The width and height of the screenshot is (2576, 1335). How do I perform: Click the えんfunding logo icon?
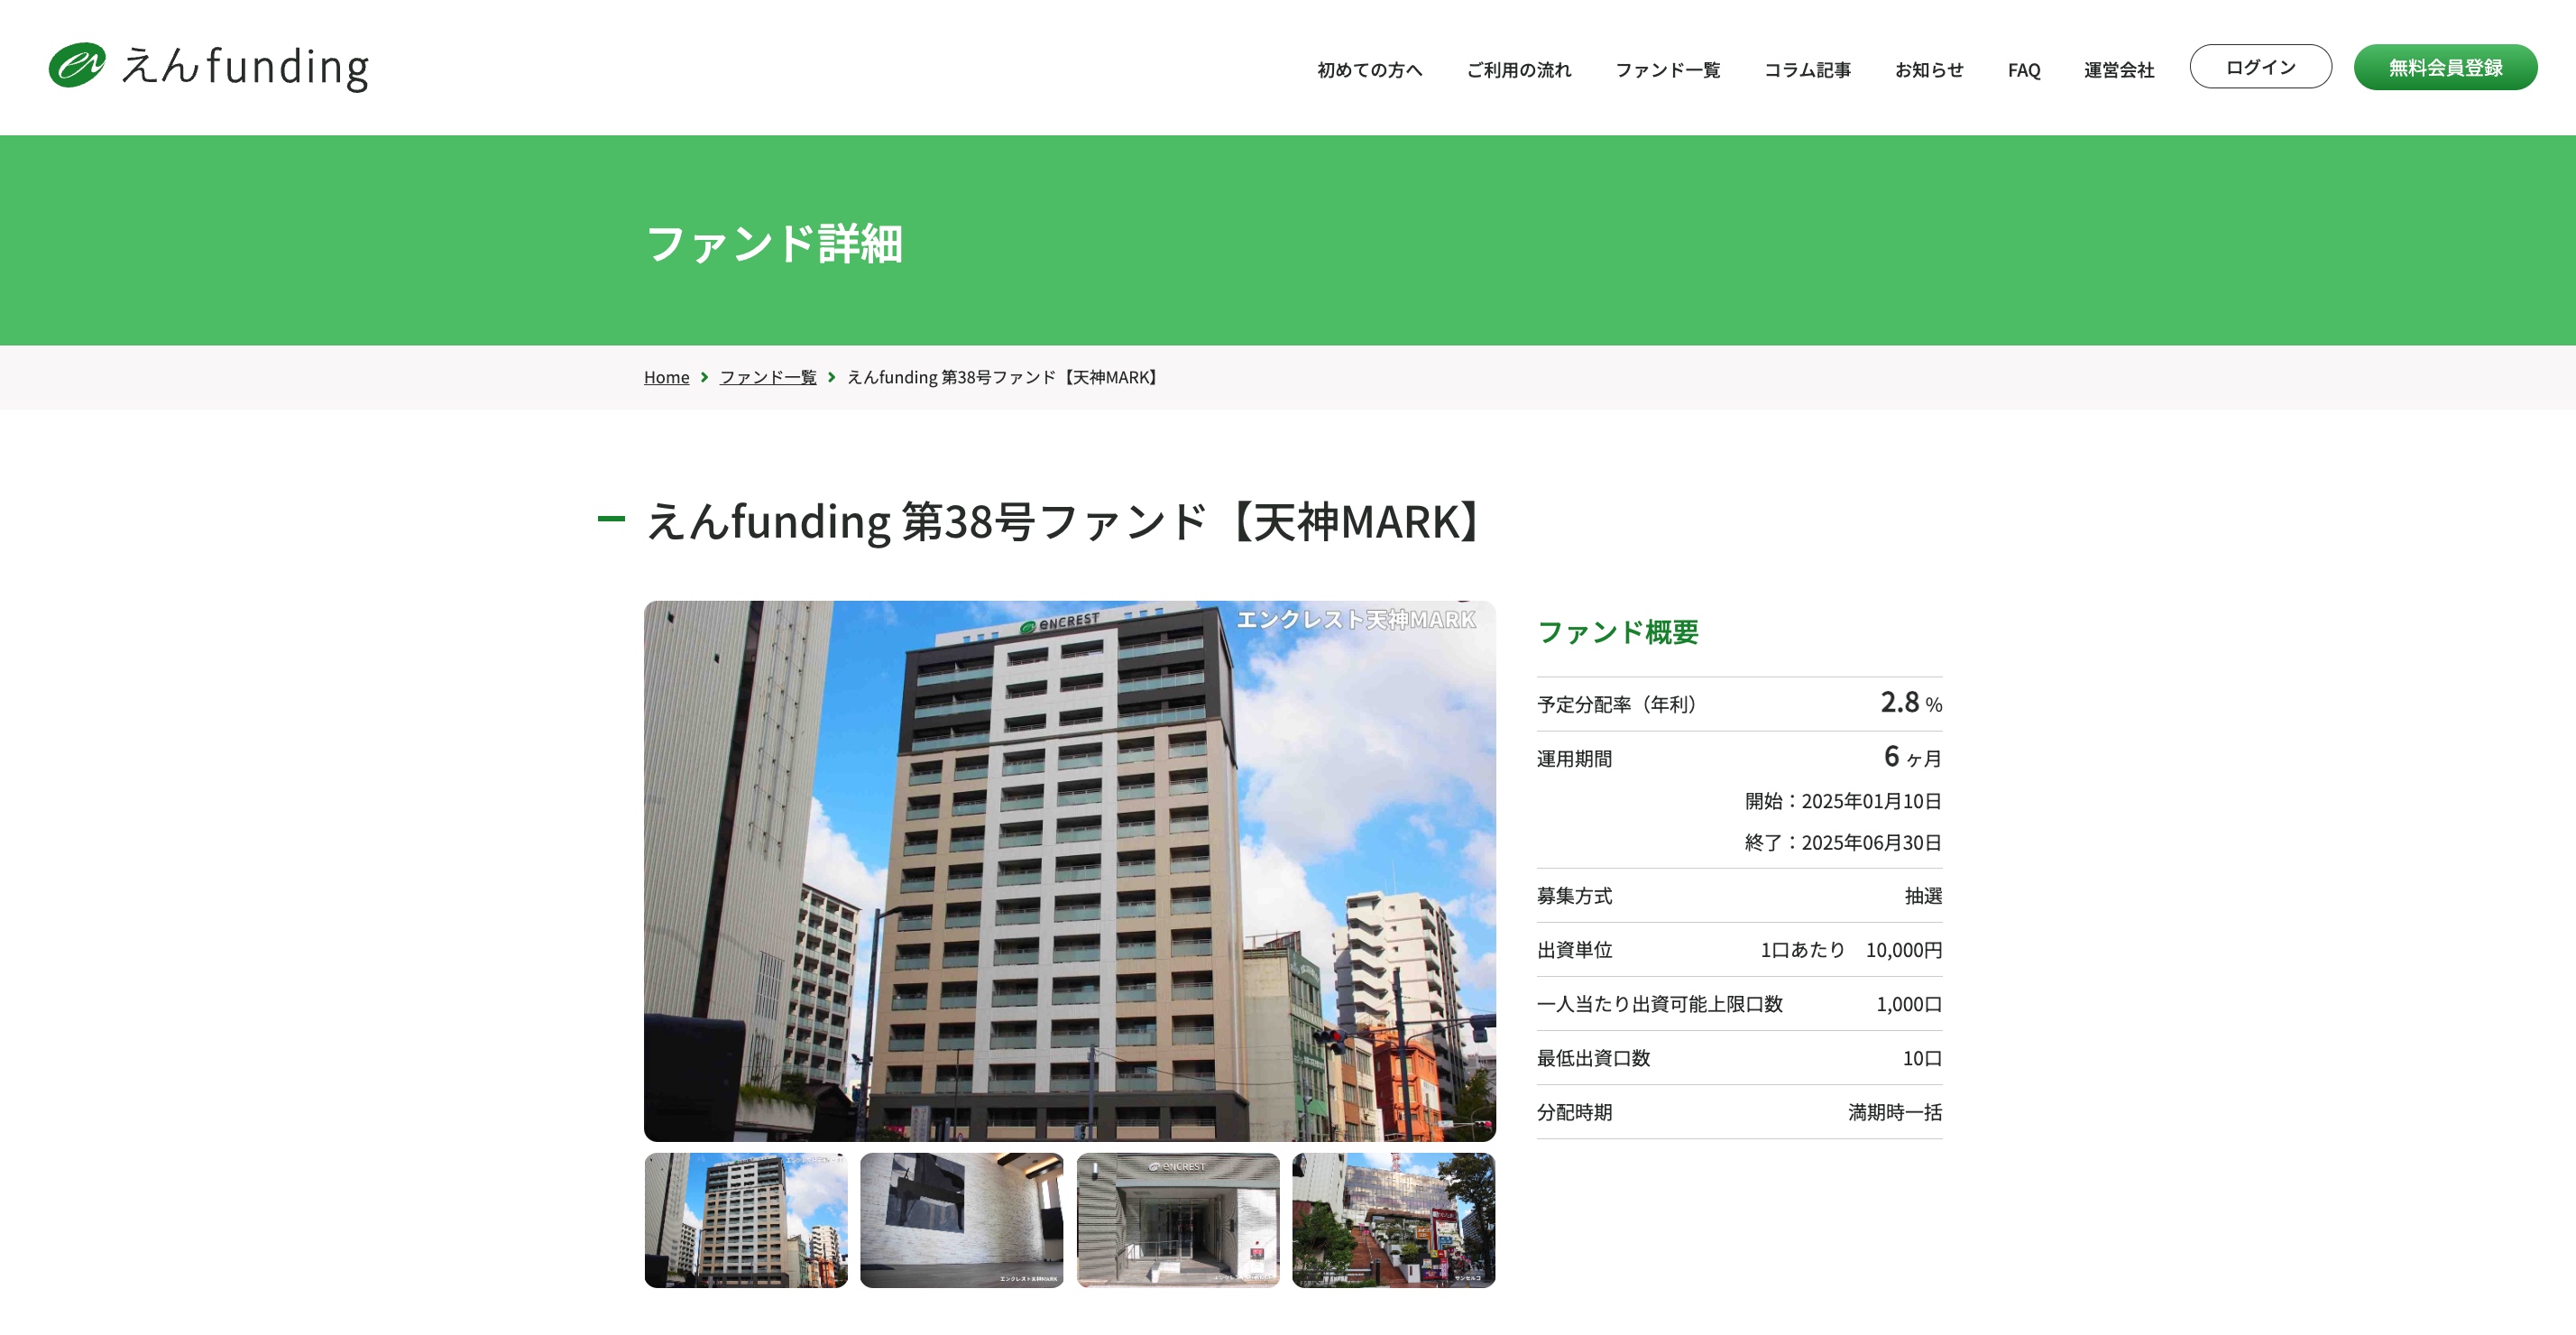tap(77, 66)
